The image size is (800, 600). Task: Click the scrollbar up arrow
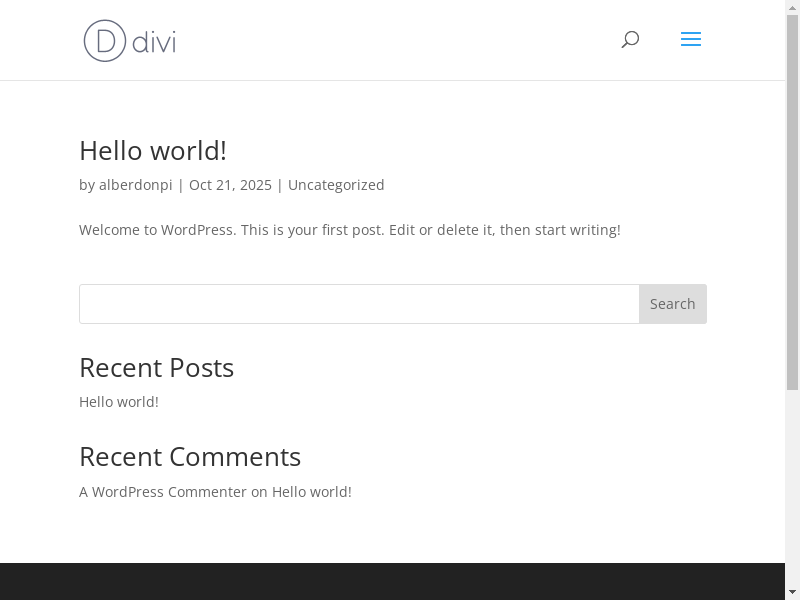(792, 7)
